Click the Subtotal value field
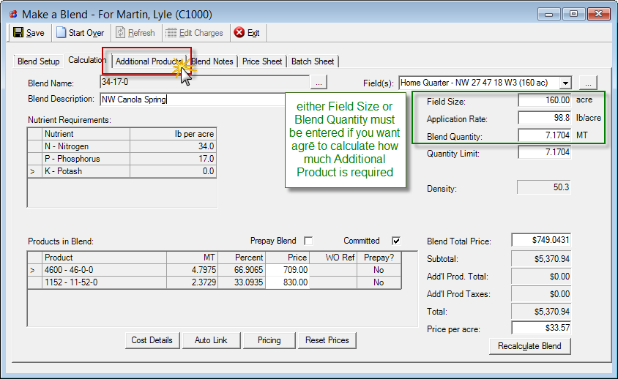 [541, 259]
